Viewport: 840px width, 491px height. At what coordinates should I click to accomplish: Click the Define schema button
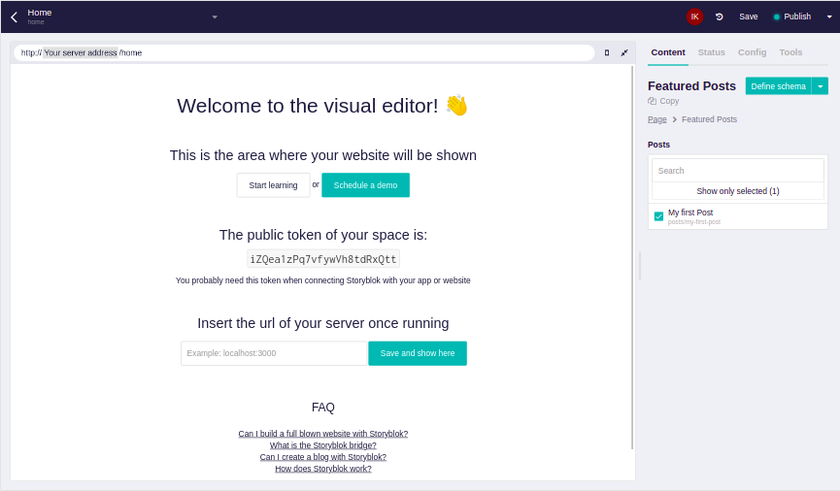point(778,86)
